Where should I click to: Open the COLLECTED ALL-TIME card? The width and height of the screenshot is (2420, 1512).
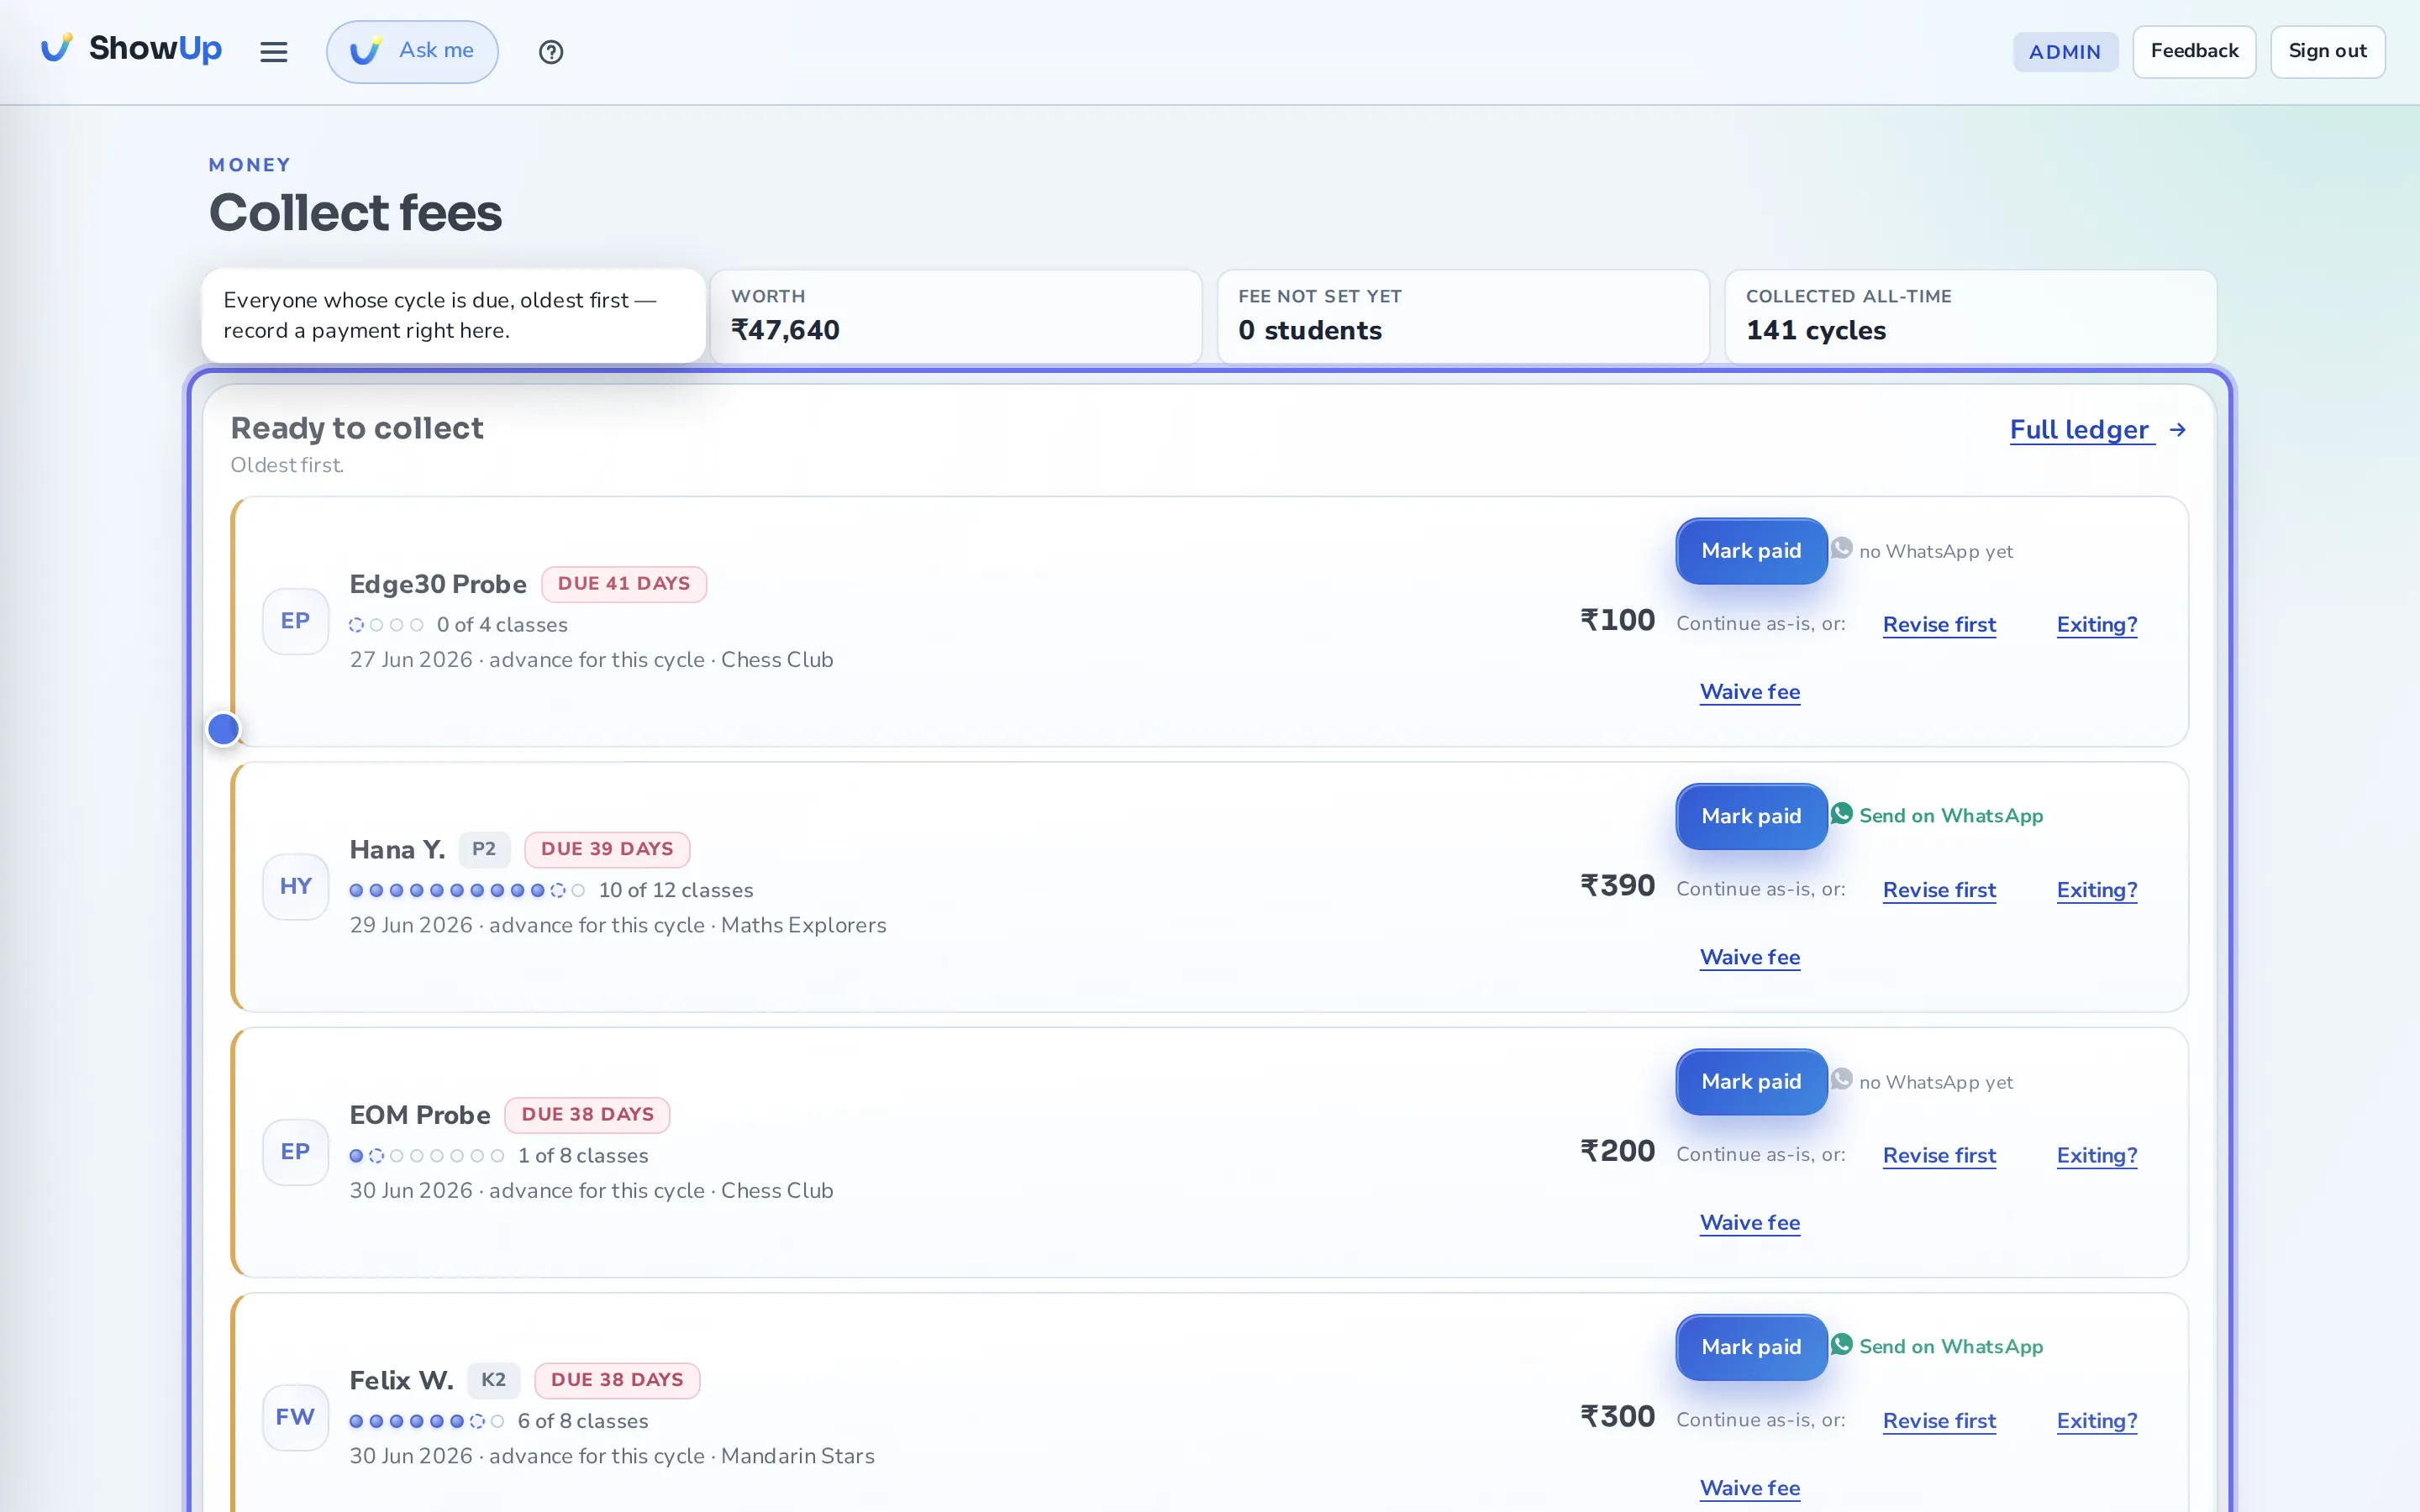click(1971, 316)
